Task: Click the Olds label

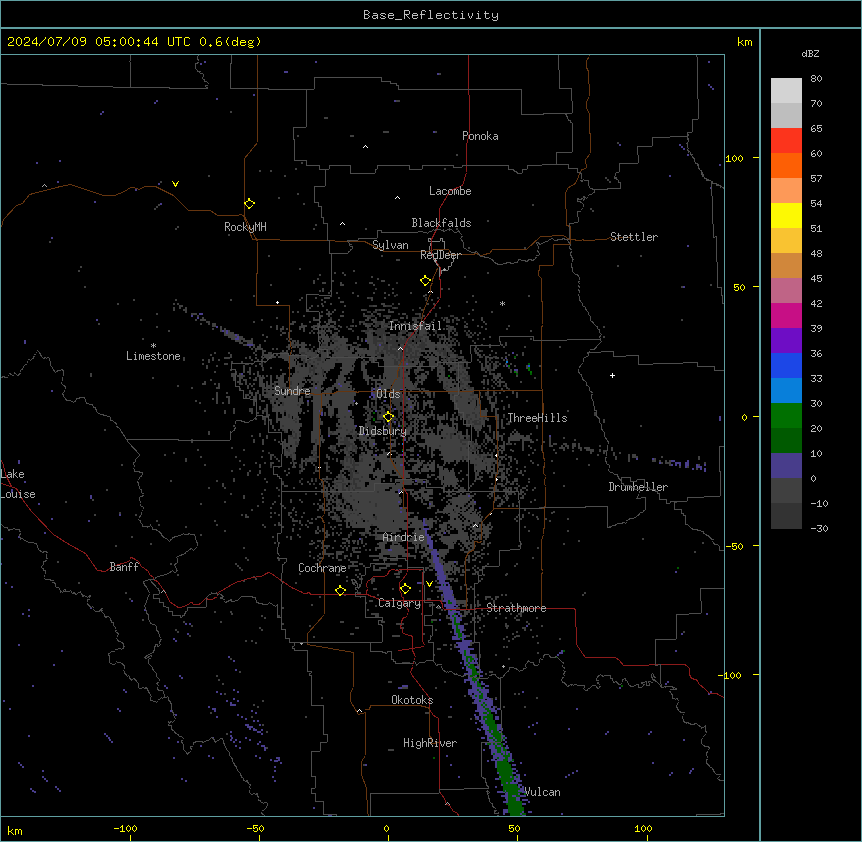Action: (388, 394)
